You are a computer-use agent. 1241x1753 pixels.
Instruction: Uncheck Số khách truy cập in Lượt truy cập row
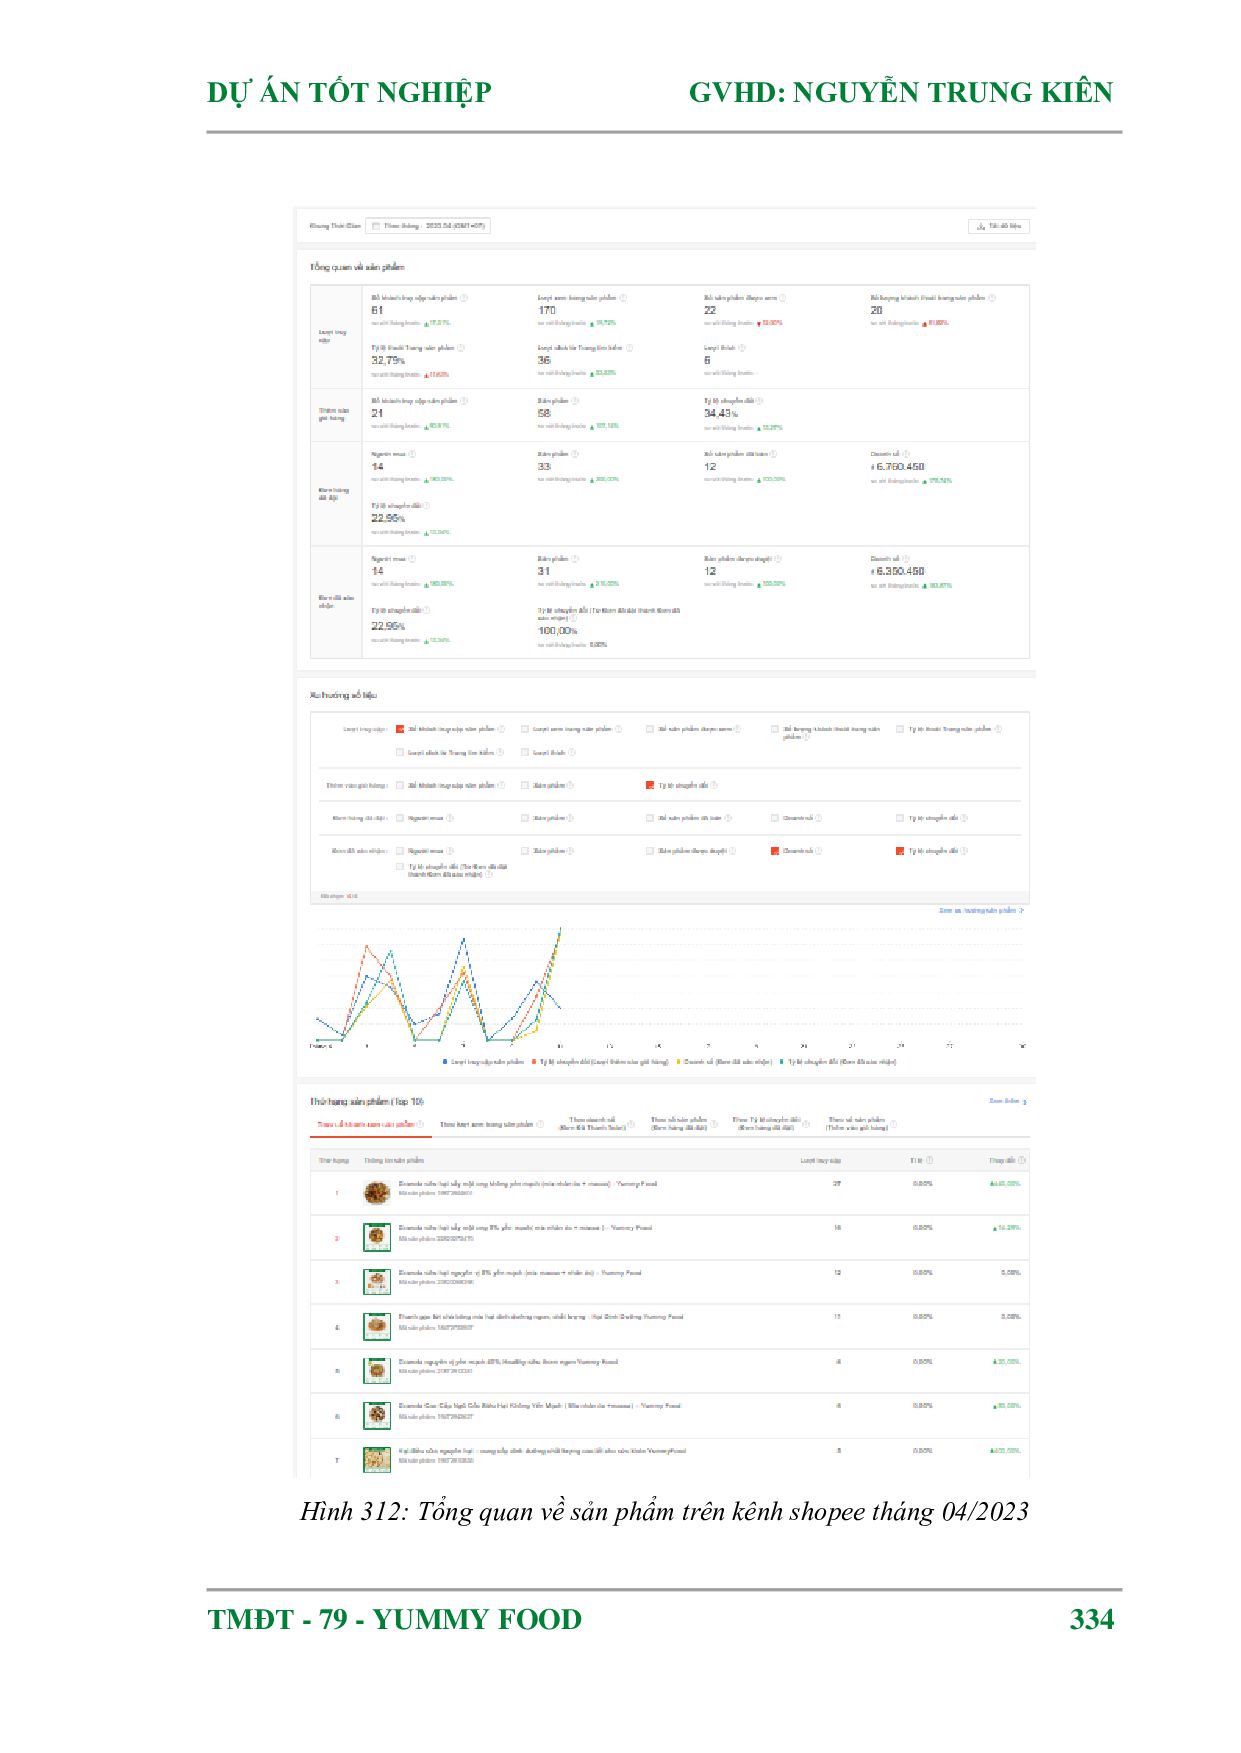pyautogui.click(x=400, y=729)
